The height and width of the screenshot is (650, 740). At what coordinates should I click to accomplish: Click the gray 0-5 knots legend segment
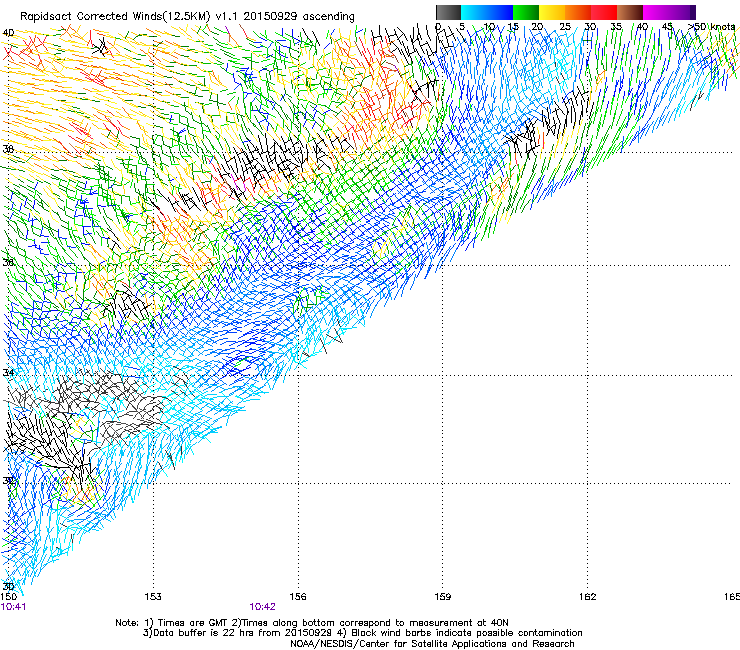pyautogui.click(x=448, y=12)
